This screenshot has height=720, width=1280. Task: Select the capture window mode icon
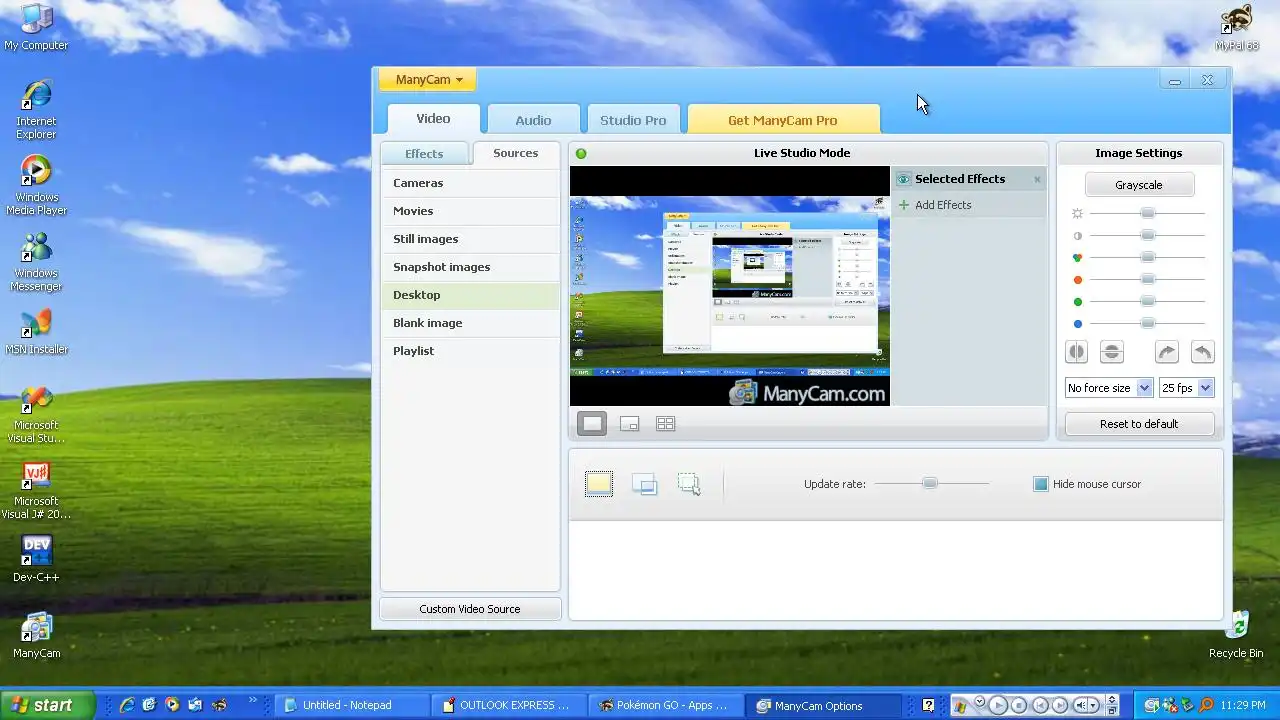point(644,484)
